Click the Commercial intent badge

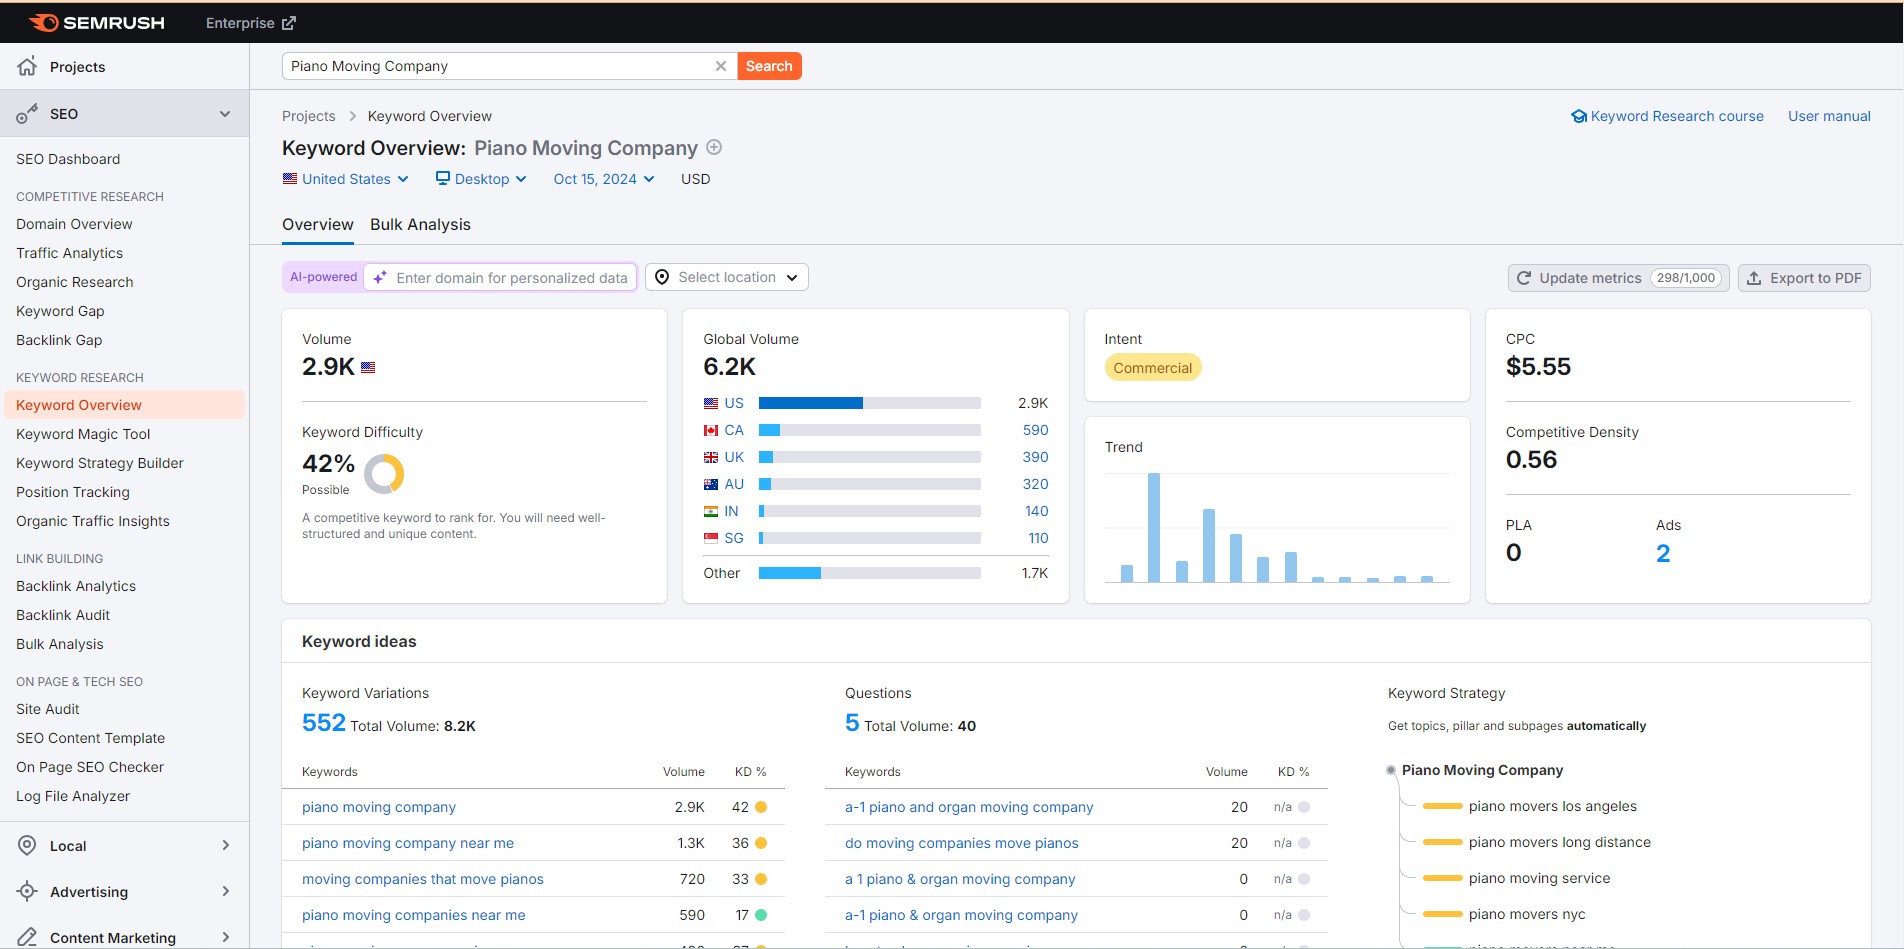point(1153,368)
